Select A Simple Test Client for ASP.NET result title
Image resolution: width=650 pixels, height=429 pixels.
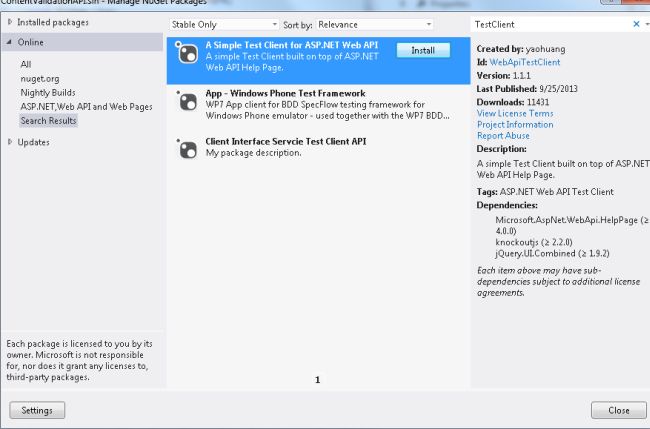tap(292, 45)
